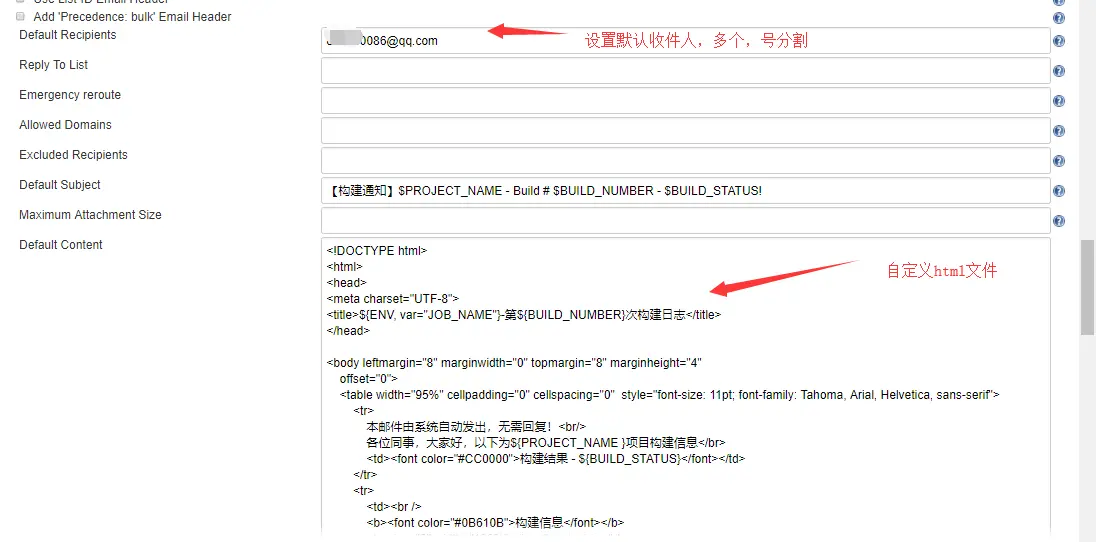Viewport: 1096px width, 542px height.
Task: Show help for Emergency reroute field
Action: [1059, 101]
